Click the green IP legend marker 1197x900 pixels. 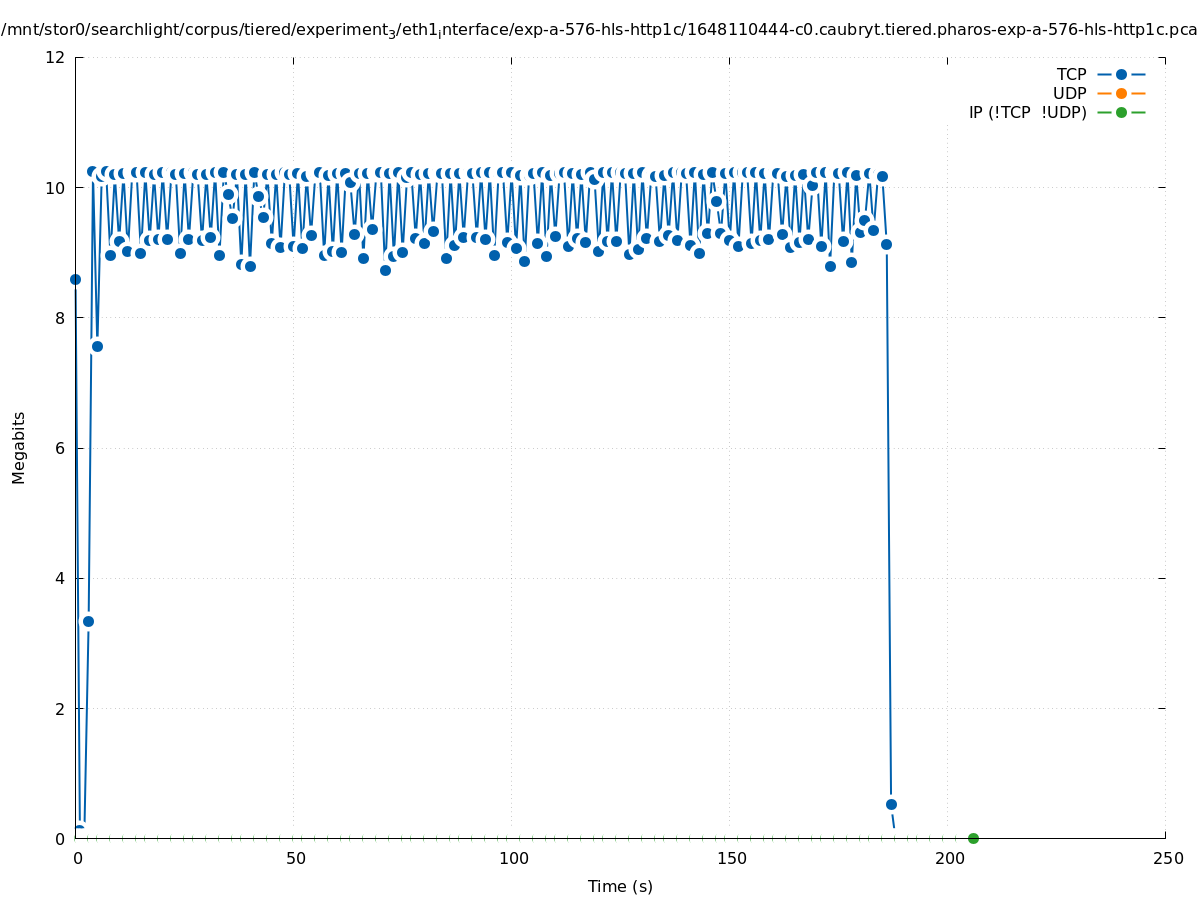[1121, 112]
